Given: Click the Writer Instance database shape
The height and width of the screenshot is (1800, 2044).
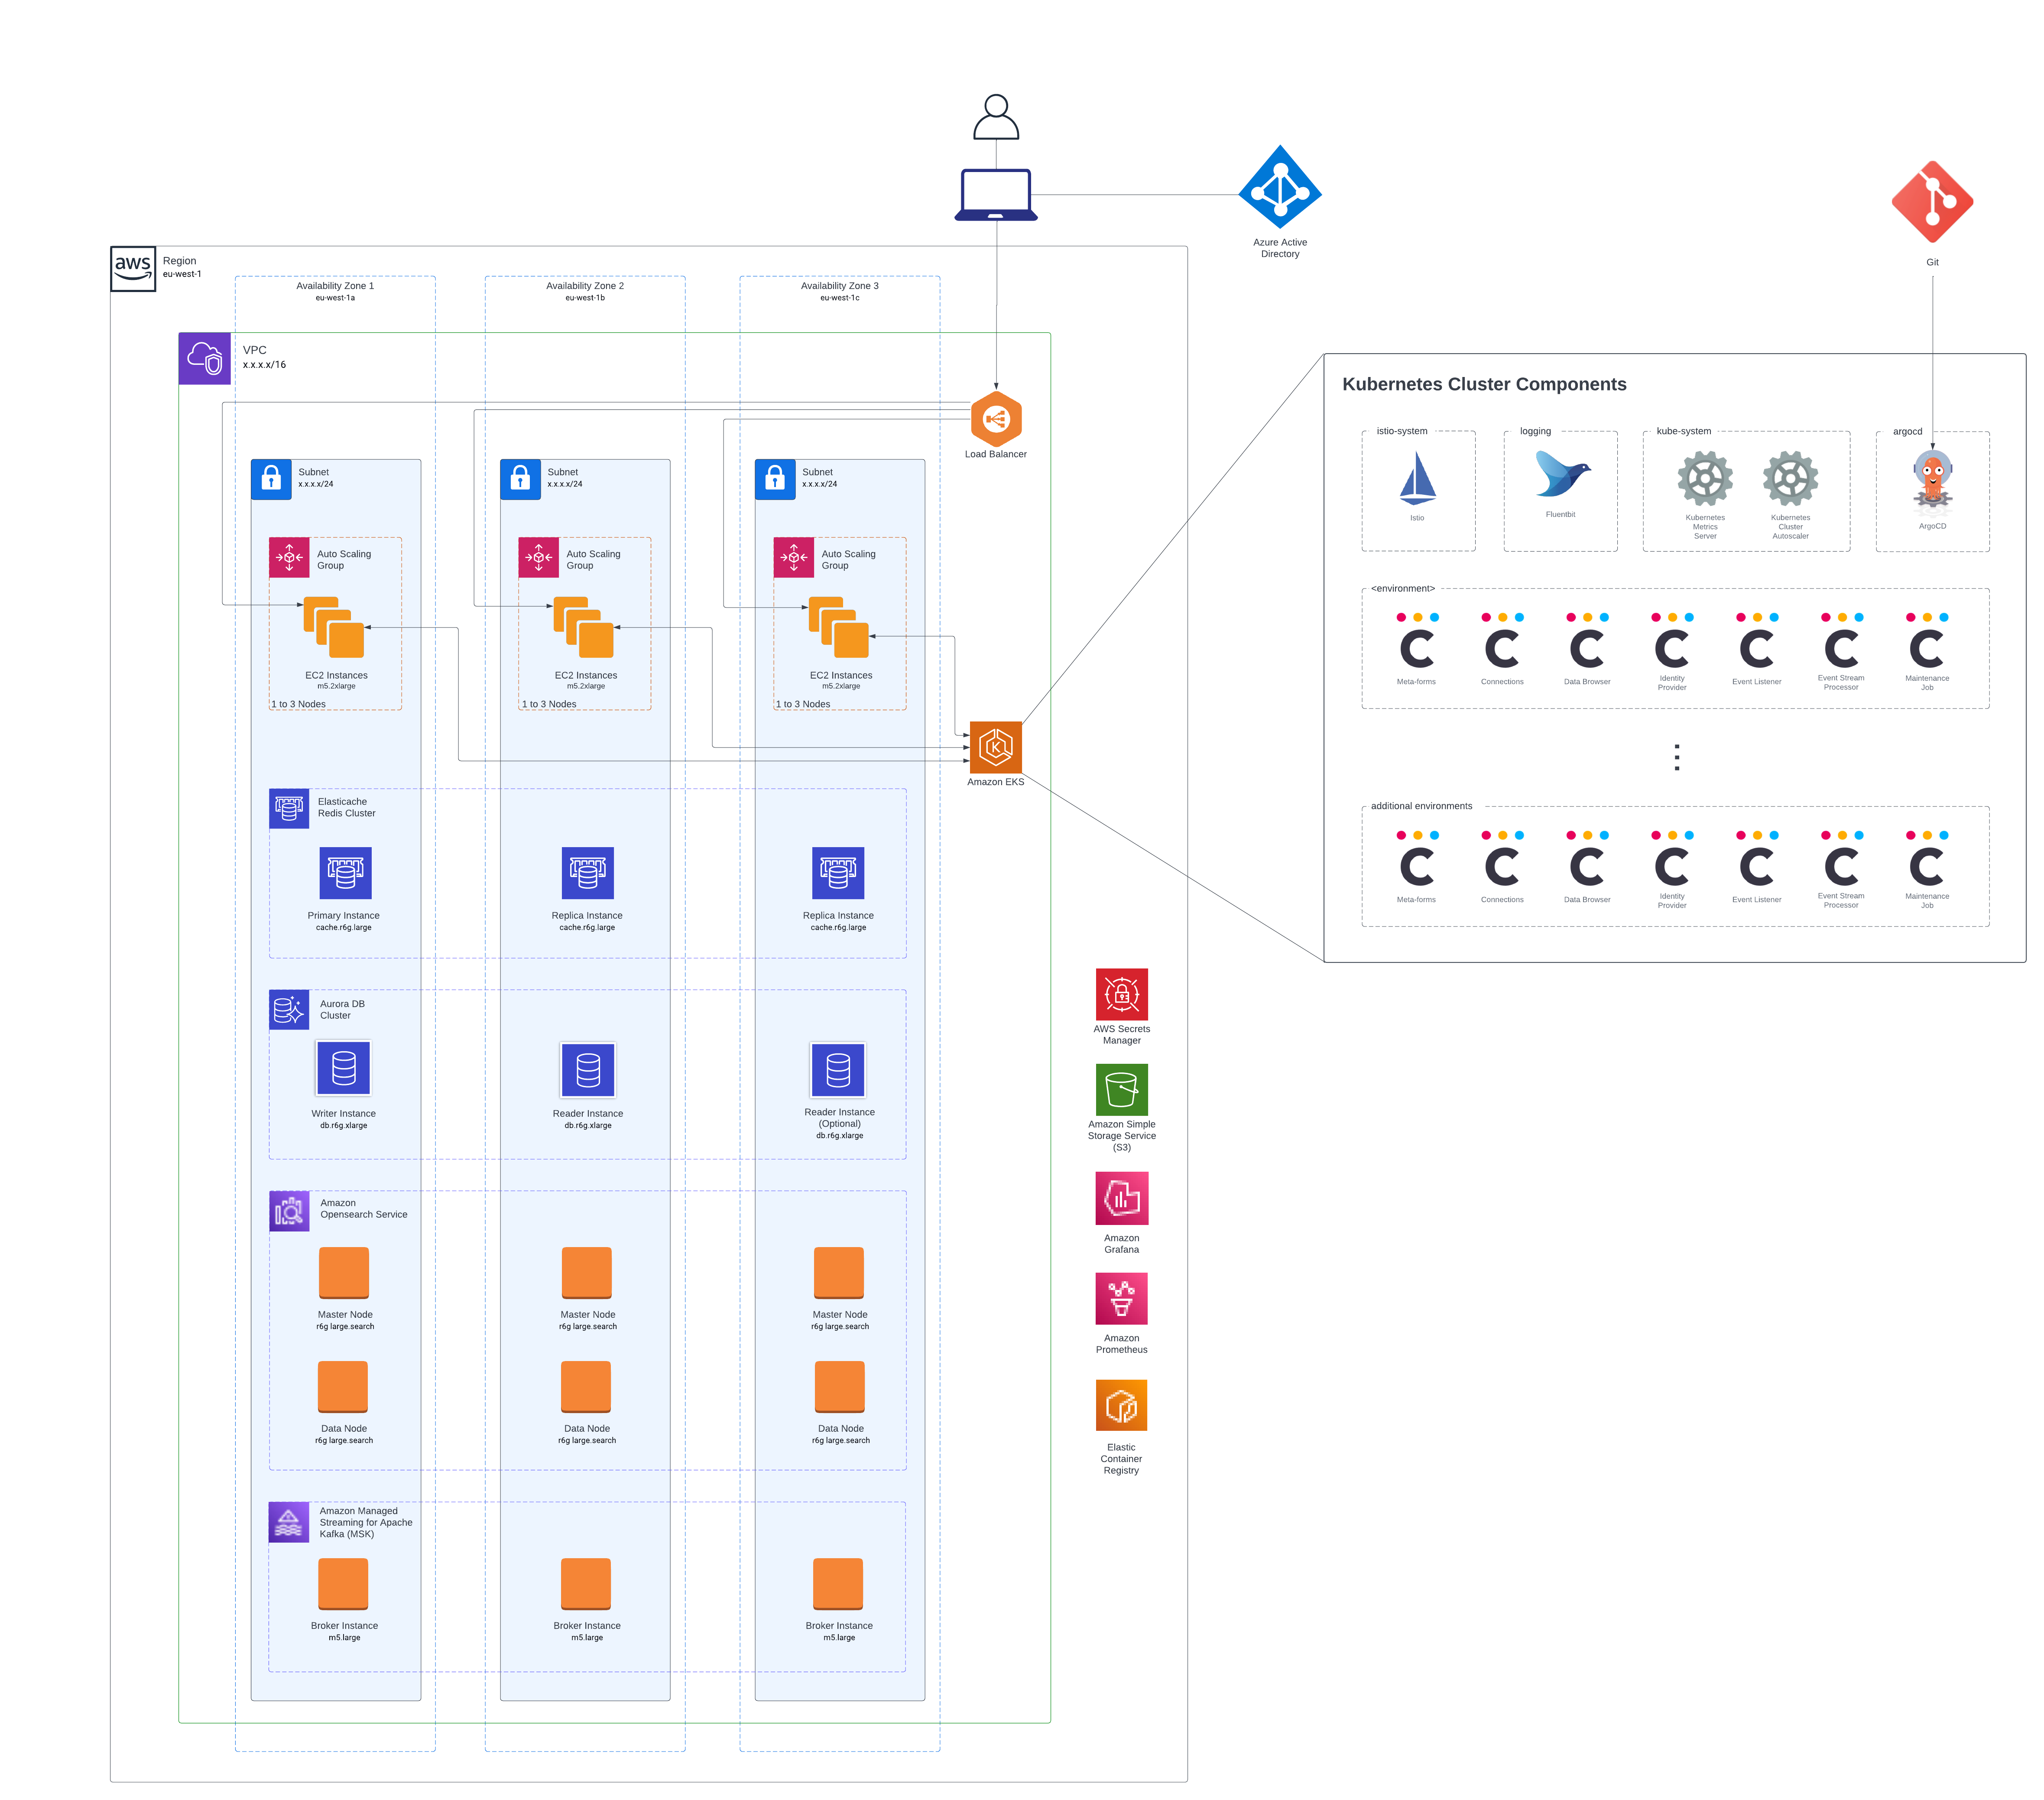Looking at the screenshot, I should pyautogui.click(x=343, y=1068).
